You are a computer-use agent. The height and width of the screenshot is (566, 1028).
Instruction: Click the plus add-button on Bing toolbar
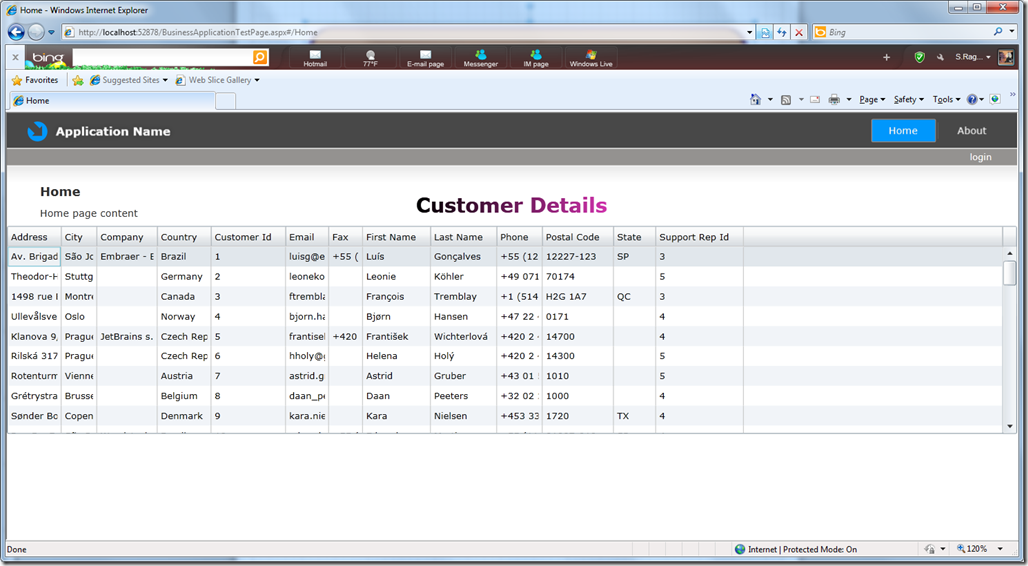point(886,58)
